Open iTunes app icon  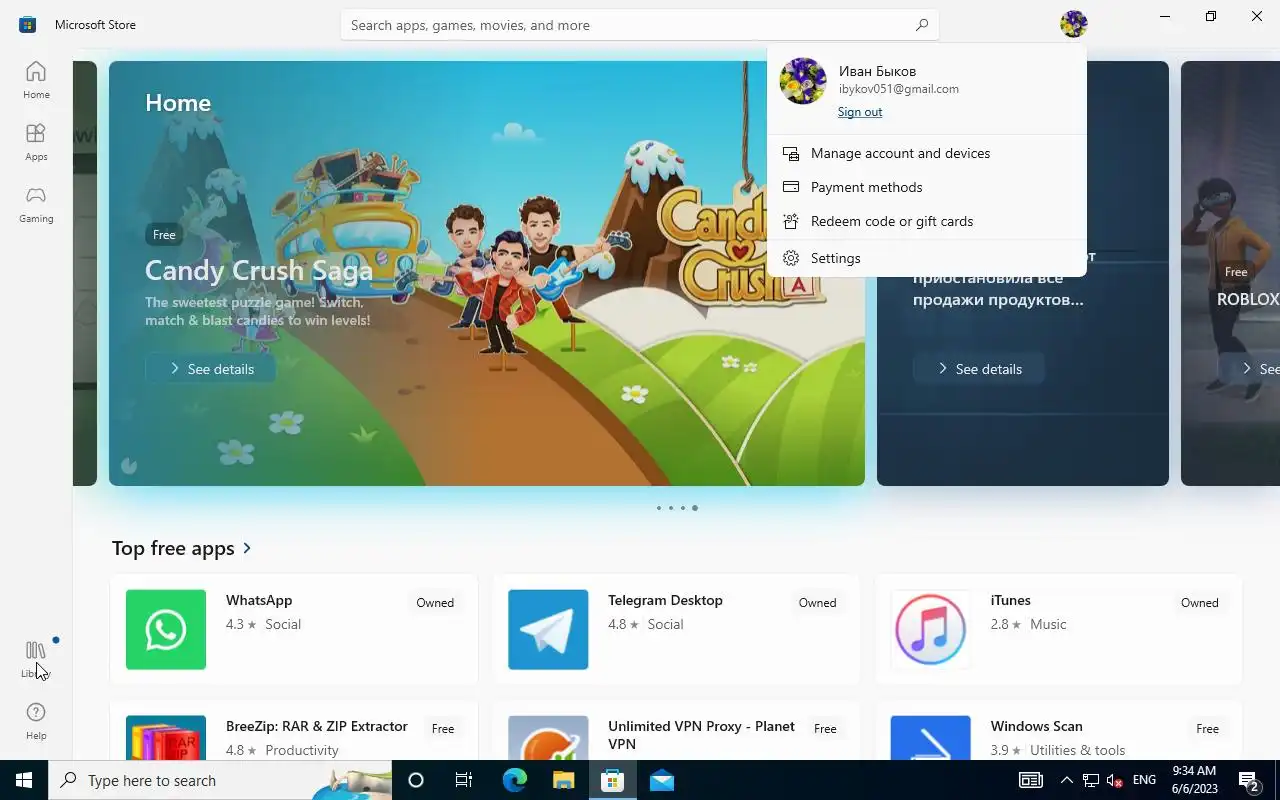coord(930,629)
